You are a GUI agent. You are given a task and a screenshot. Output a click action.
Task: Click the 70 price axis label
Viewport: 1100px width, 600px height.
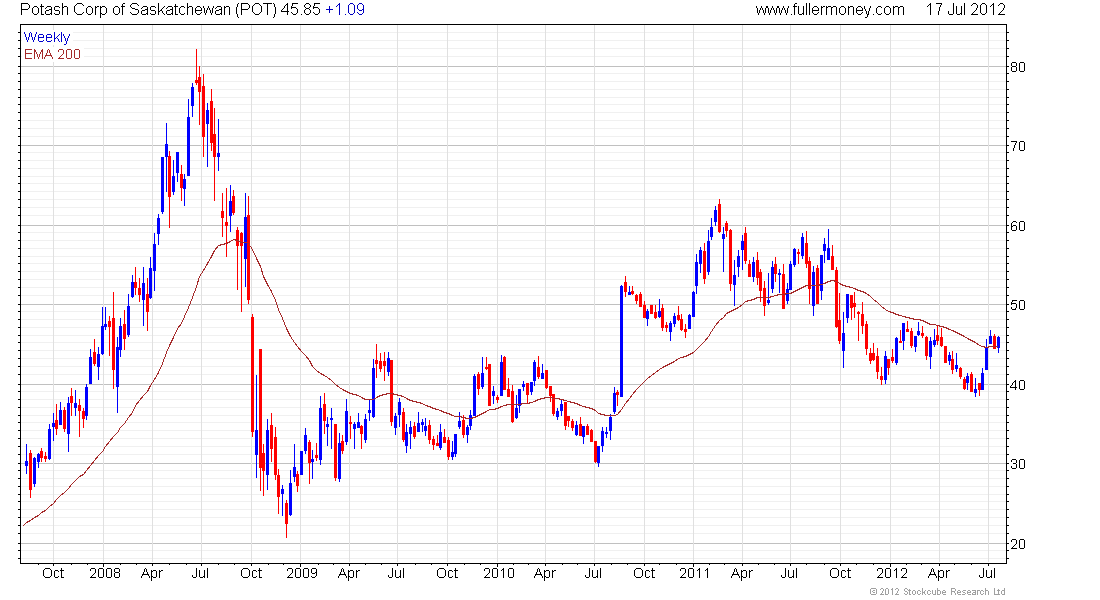point(1017,147)
